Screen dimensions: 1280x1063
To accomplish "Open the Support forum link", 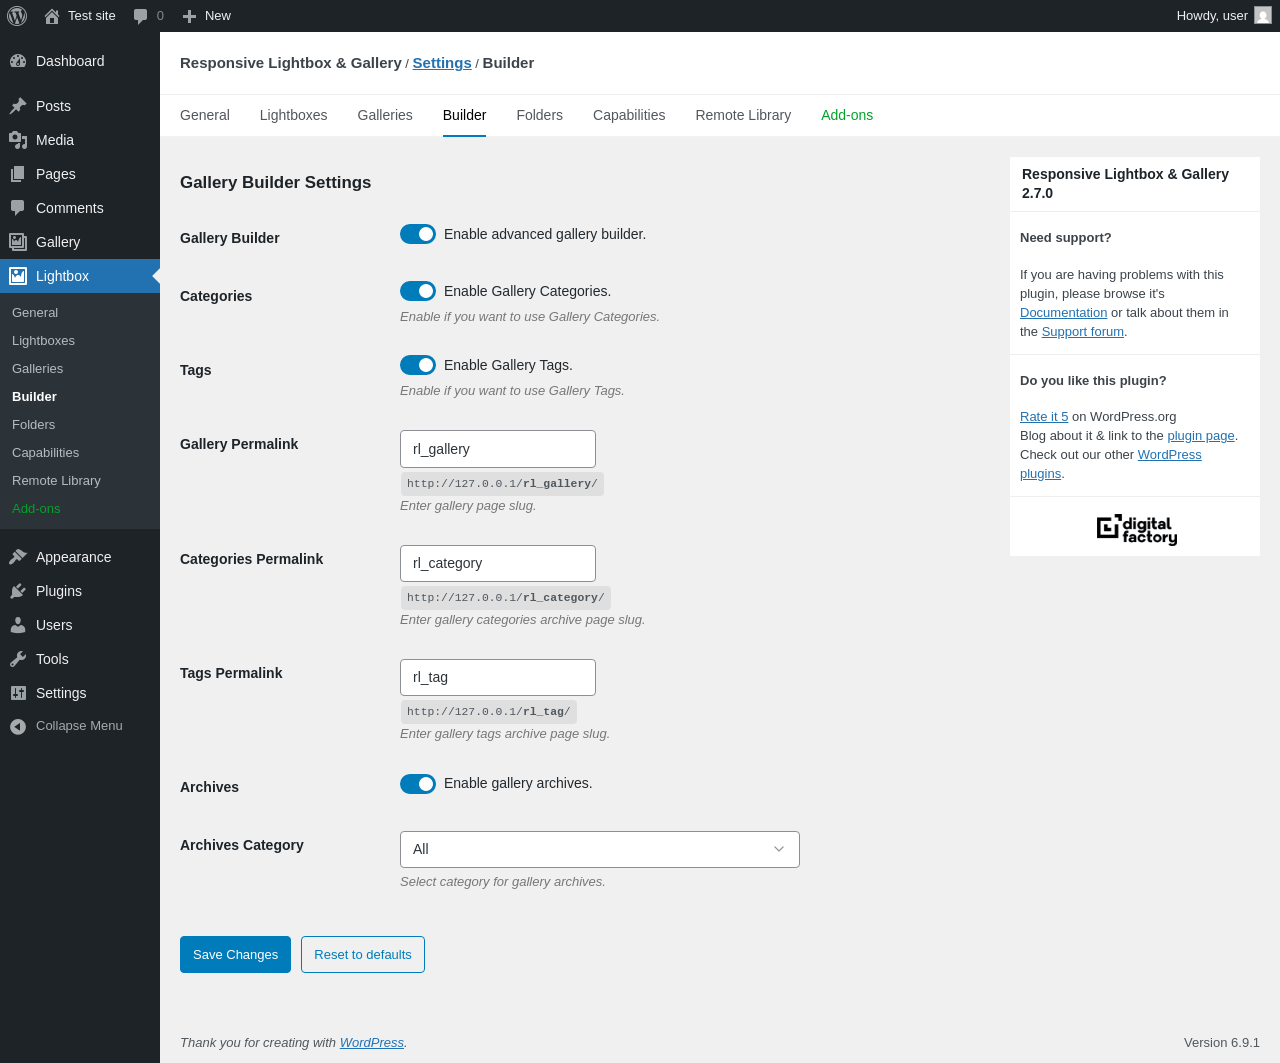I will click(1083, 332).
